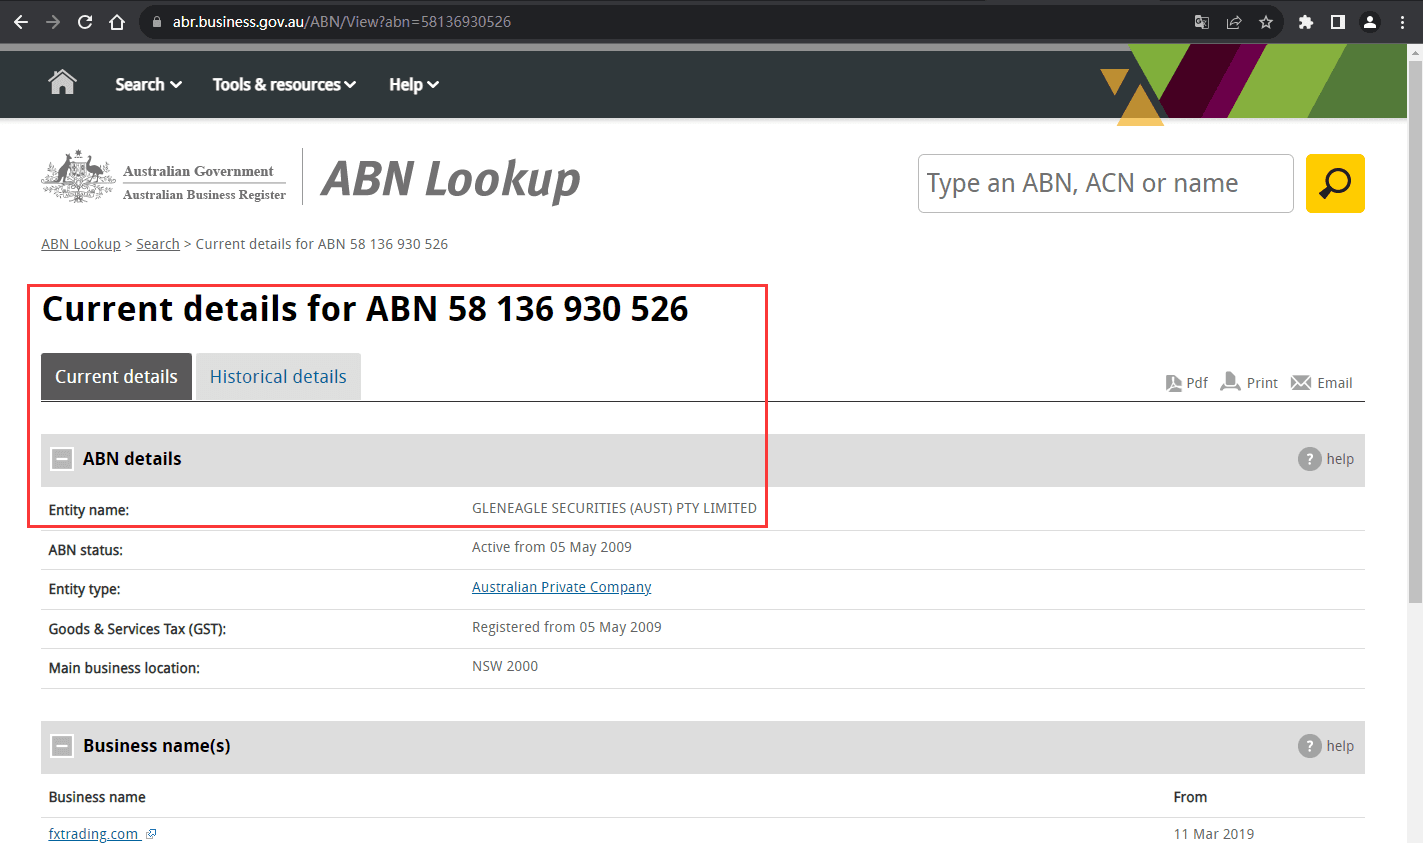
Task: Click the Entity type: label
Action: (x=85, y=589)
